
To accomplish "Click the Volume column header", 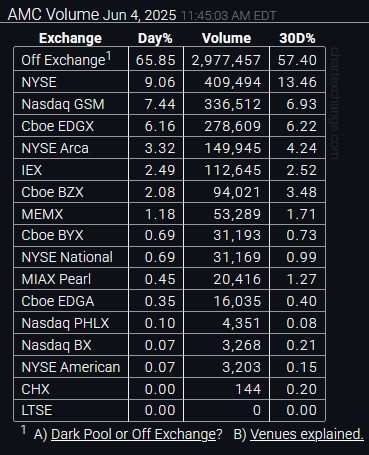I will [226, 38].
